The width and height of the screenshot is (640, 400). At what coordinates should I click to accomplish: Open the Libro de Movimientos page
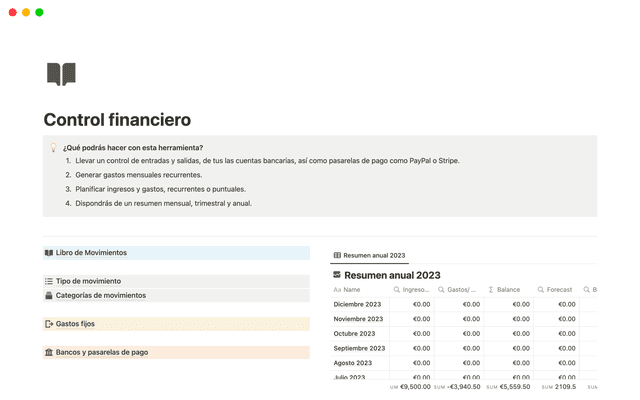click(x=91, y=253)
